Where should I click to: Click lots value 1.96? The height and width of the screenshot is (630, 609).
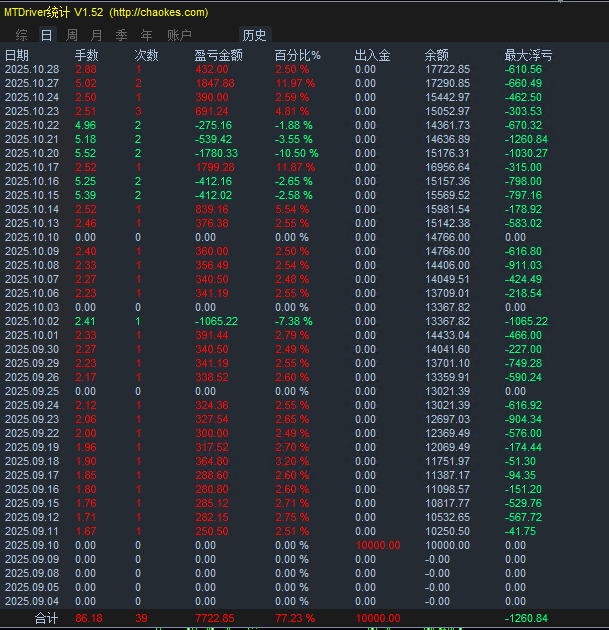(x=86, y=447)
